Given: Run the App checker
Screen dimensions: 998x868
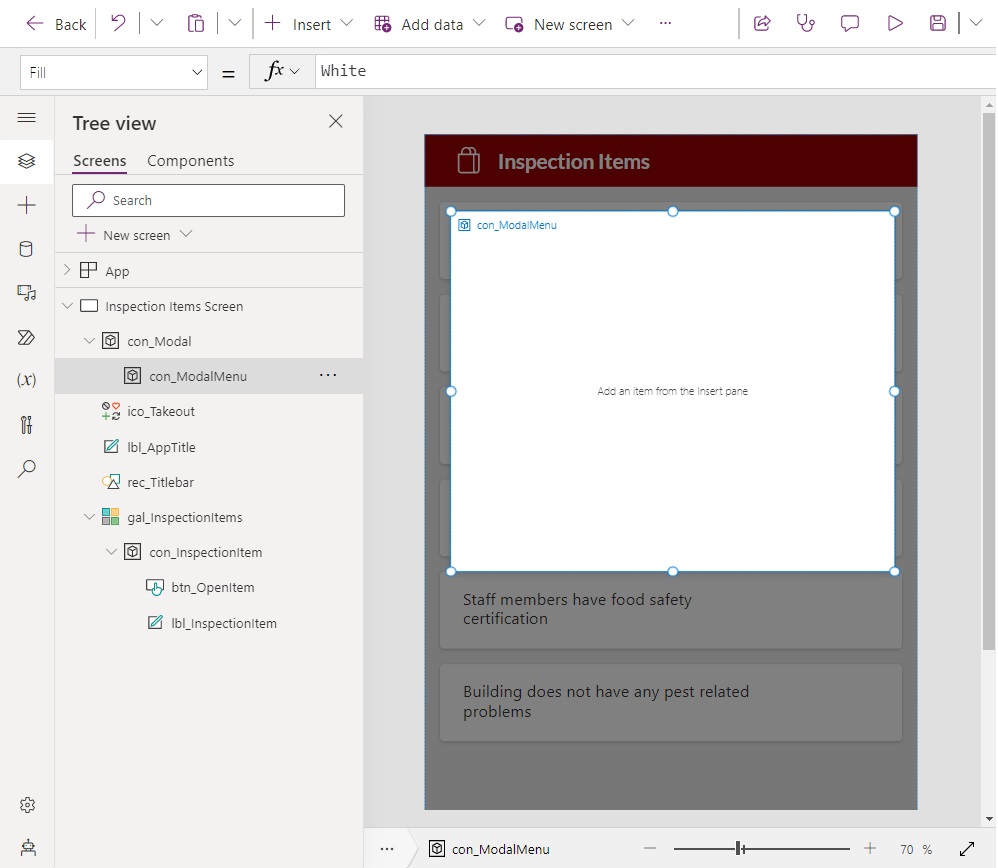Looking at the screenshot, I should [806, 23].
